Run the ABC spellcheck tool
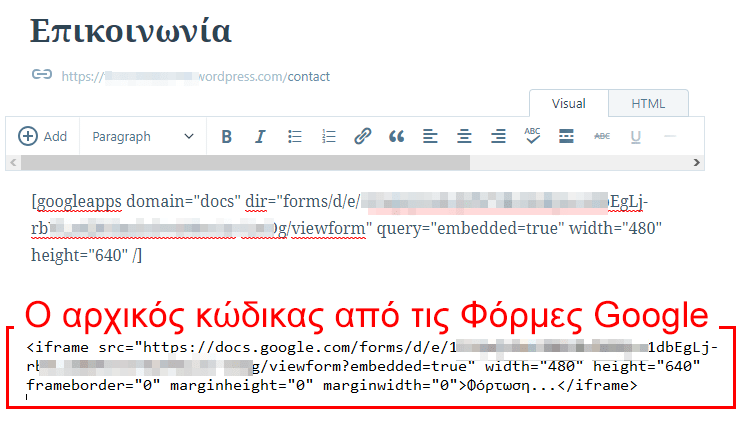Screen dimensions: 750x432 [x=532, y=136]
